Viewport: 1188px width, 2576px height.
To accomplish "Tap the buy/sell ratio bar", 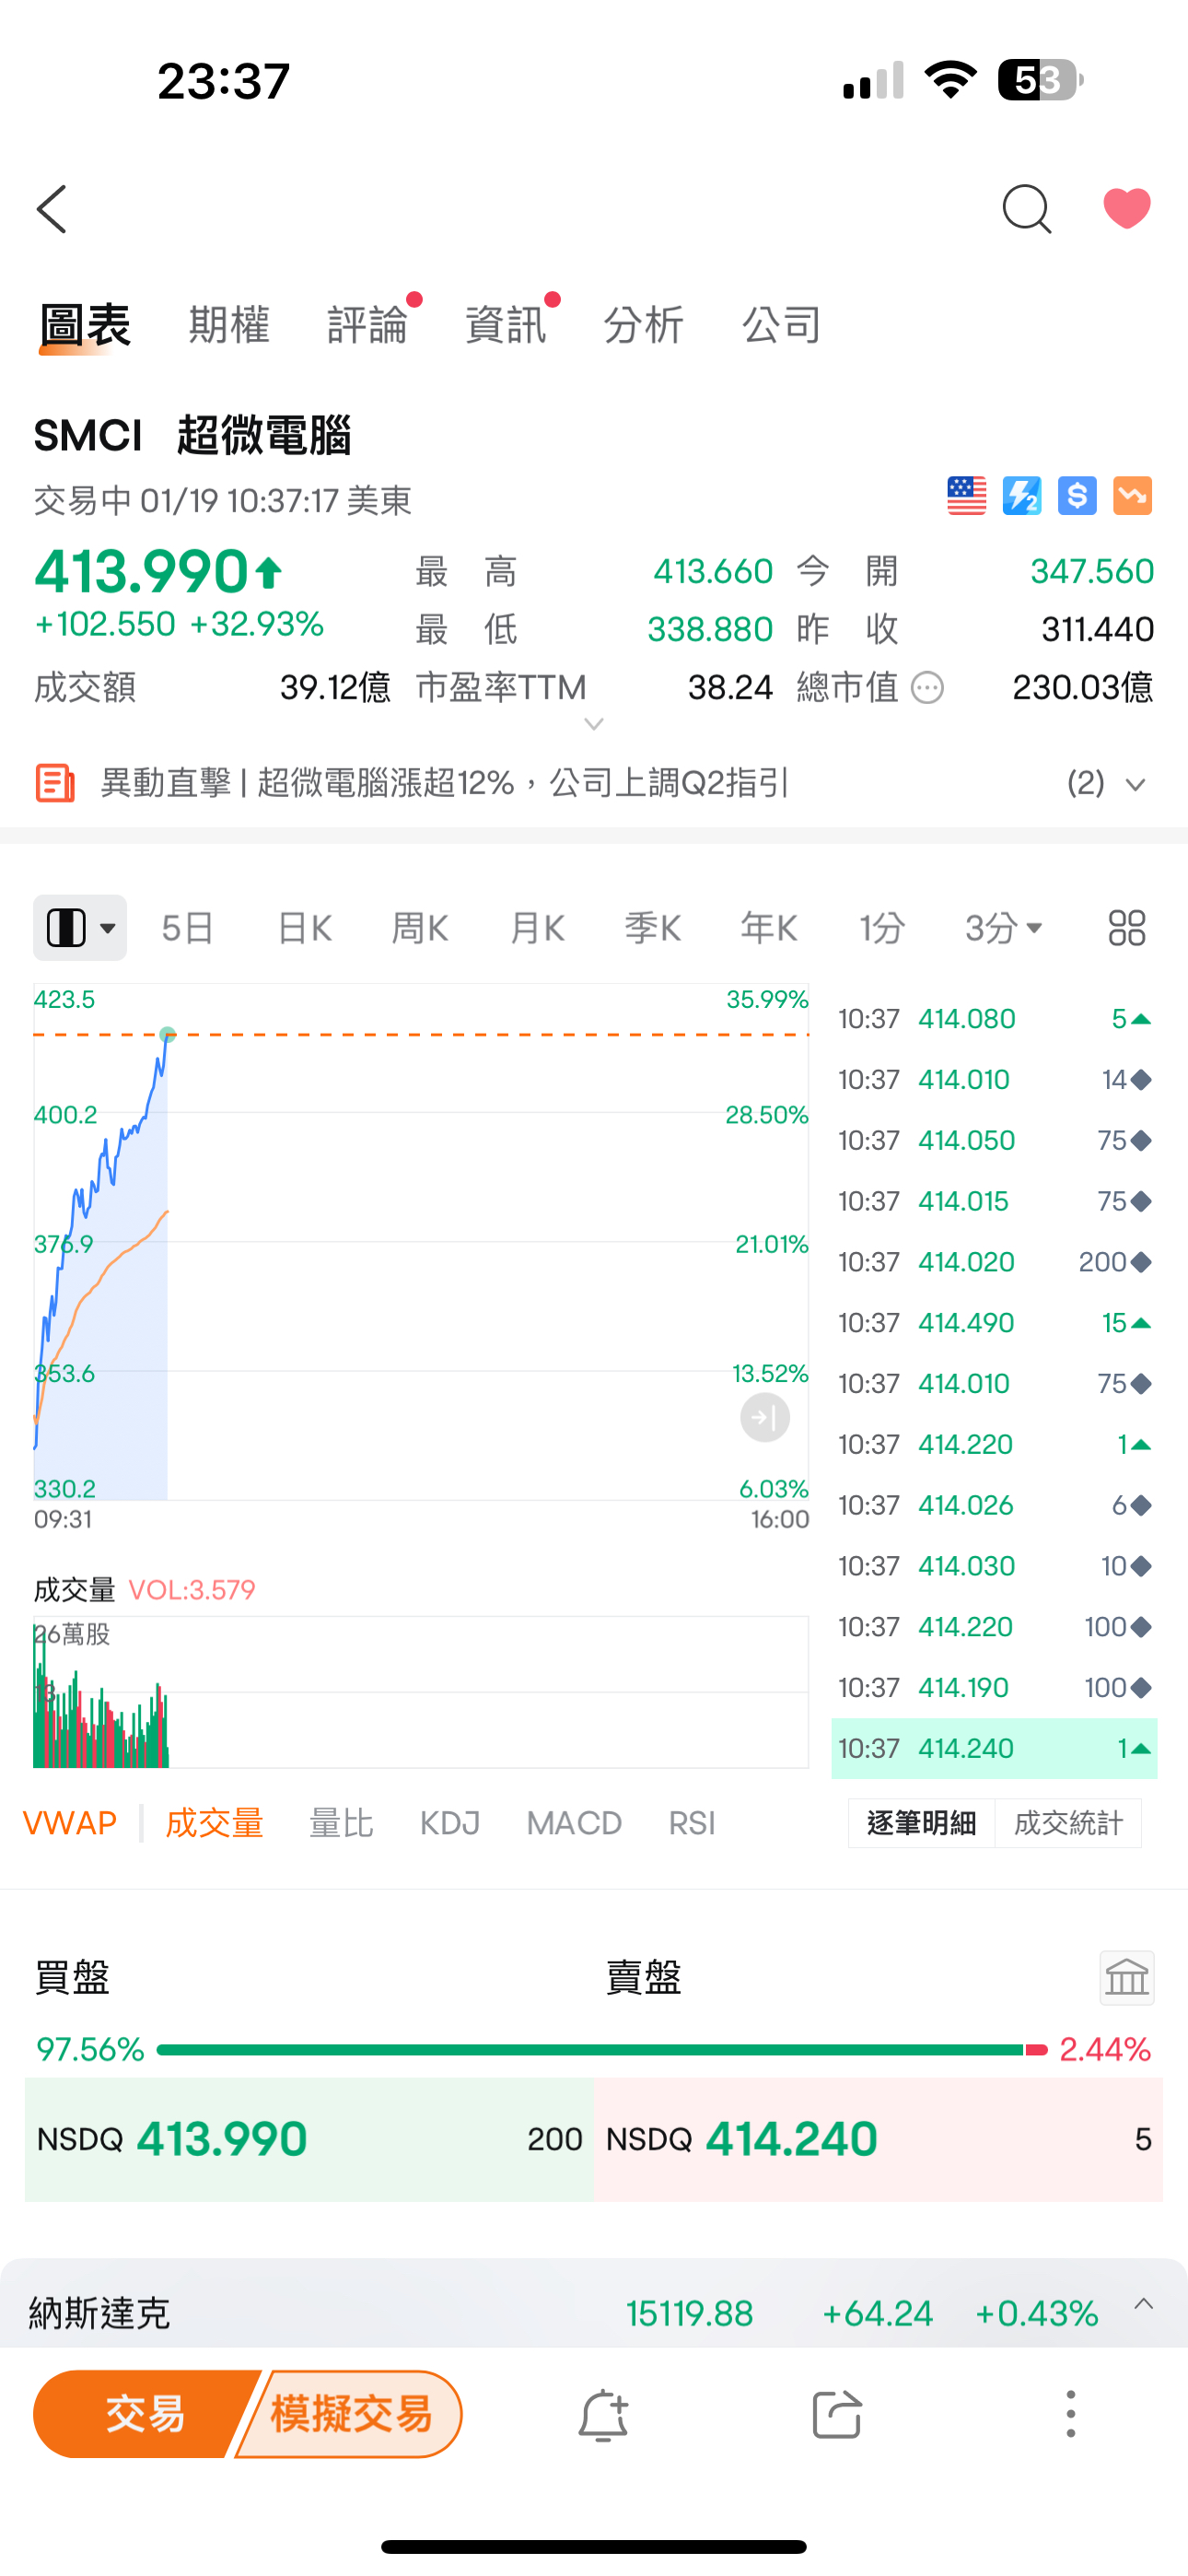I will pyautogui.click(x=602, y=2050).
